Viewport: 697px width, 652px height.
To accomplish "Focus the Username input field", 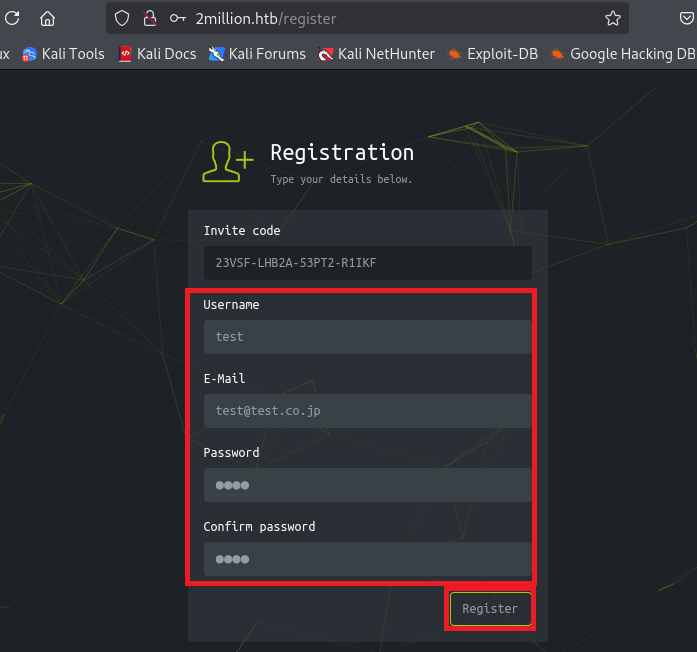I will click(x=367, y=337).
